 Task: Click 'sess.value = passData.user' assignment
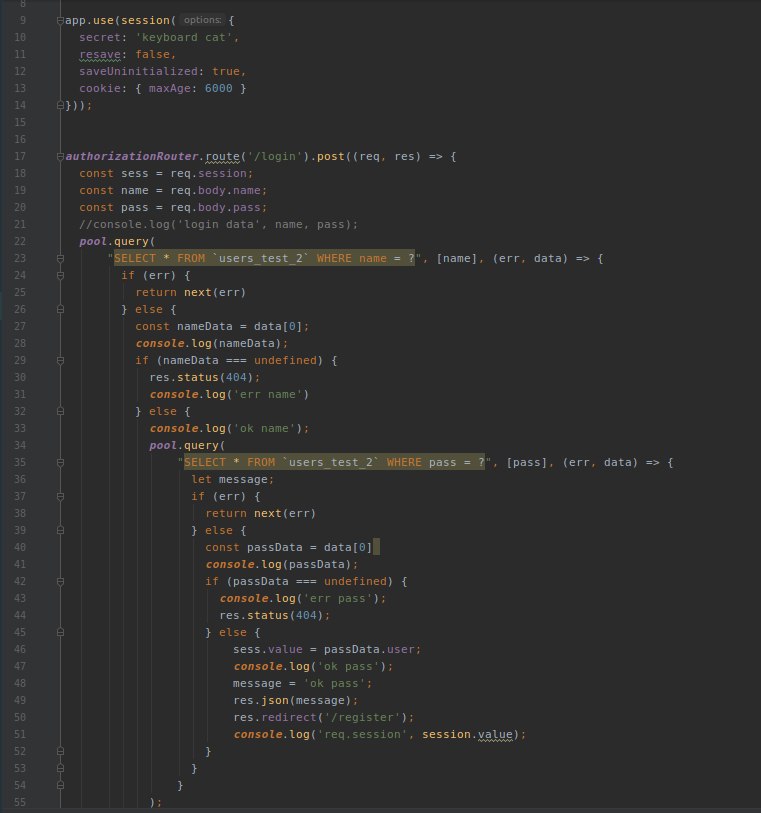327,650
